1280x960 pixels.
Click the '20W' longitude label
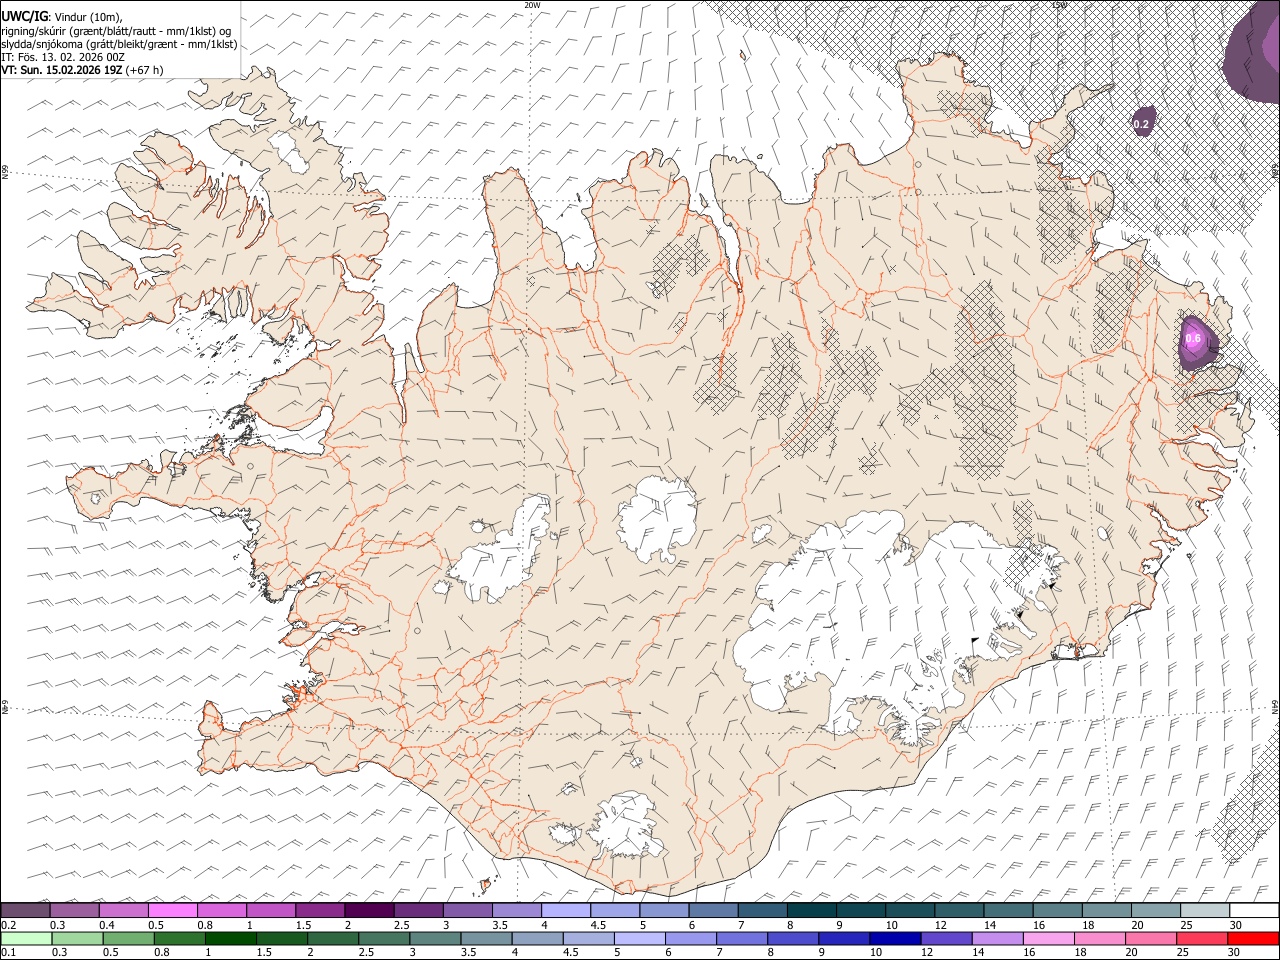[532, 5]
